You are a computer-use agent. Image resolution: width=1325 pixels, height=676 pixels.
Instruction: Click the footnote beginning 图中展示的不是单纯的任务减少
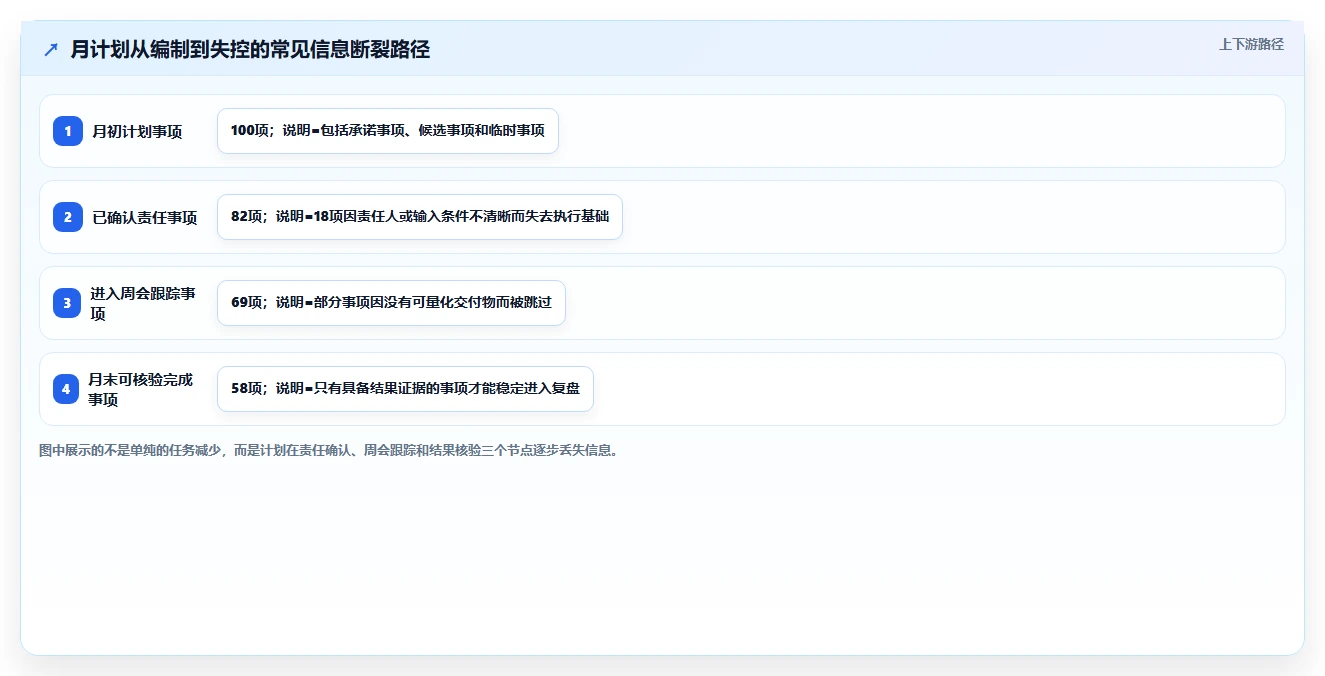point(328,450)
